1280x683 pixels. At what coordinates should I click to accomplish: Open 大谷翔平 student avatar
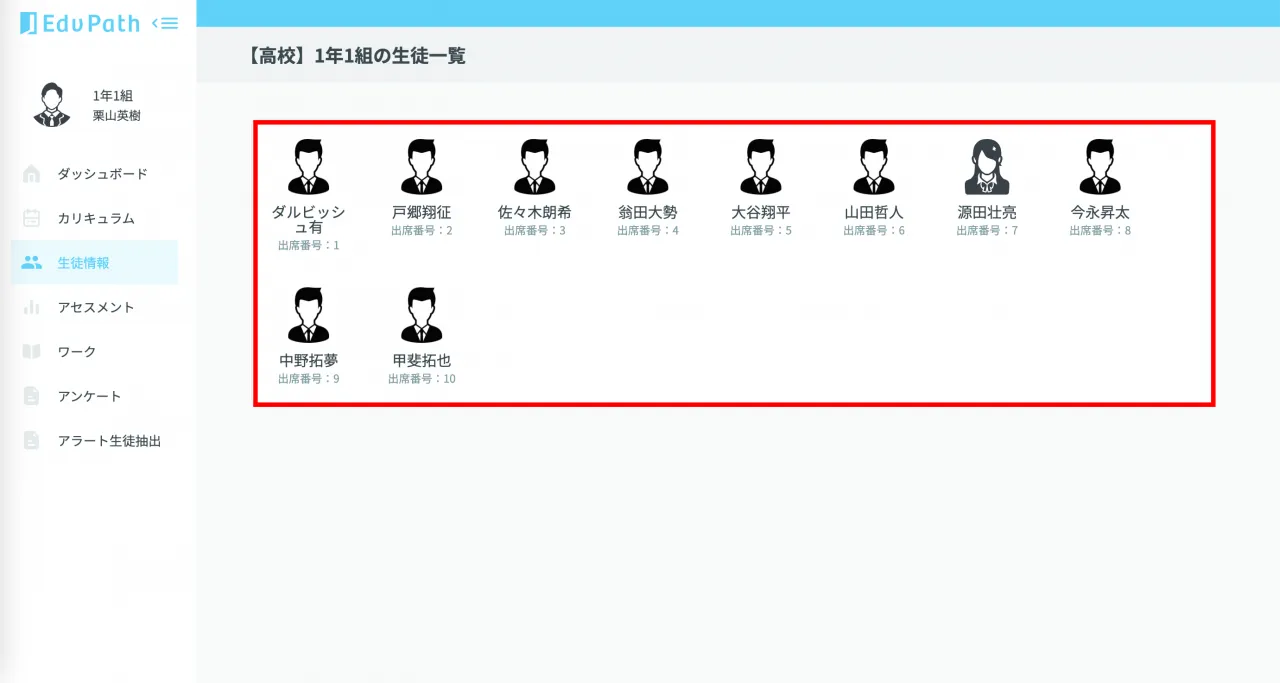[761, 166]
